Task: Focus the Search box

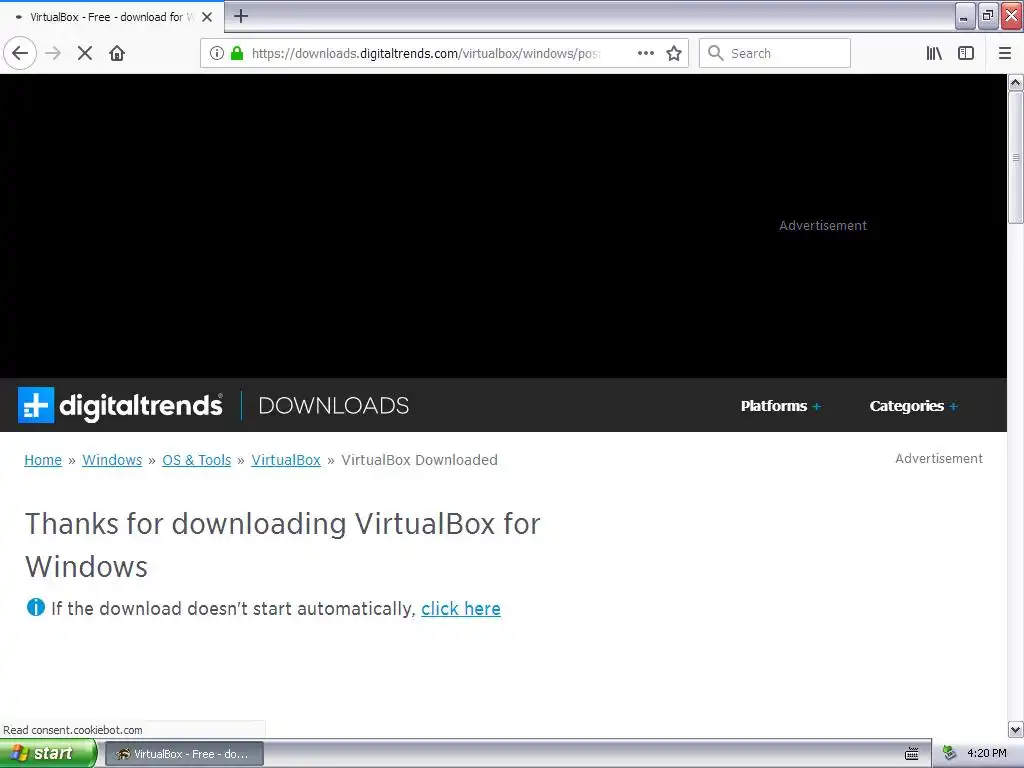Action: 775,53
